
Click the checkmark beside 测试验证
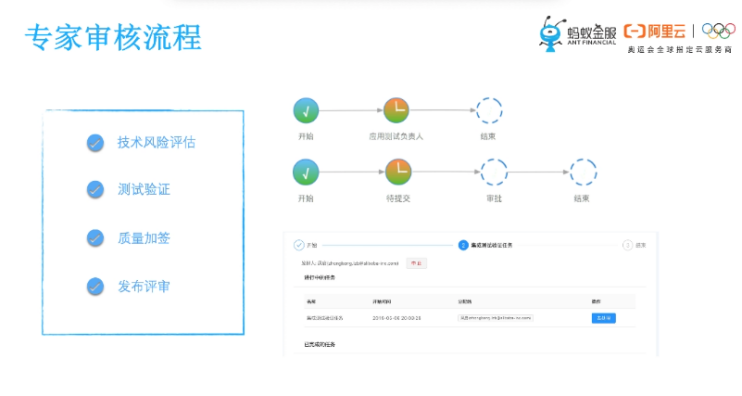(x=96, y=190)
